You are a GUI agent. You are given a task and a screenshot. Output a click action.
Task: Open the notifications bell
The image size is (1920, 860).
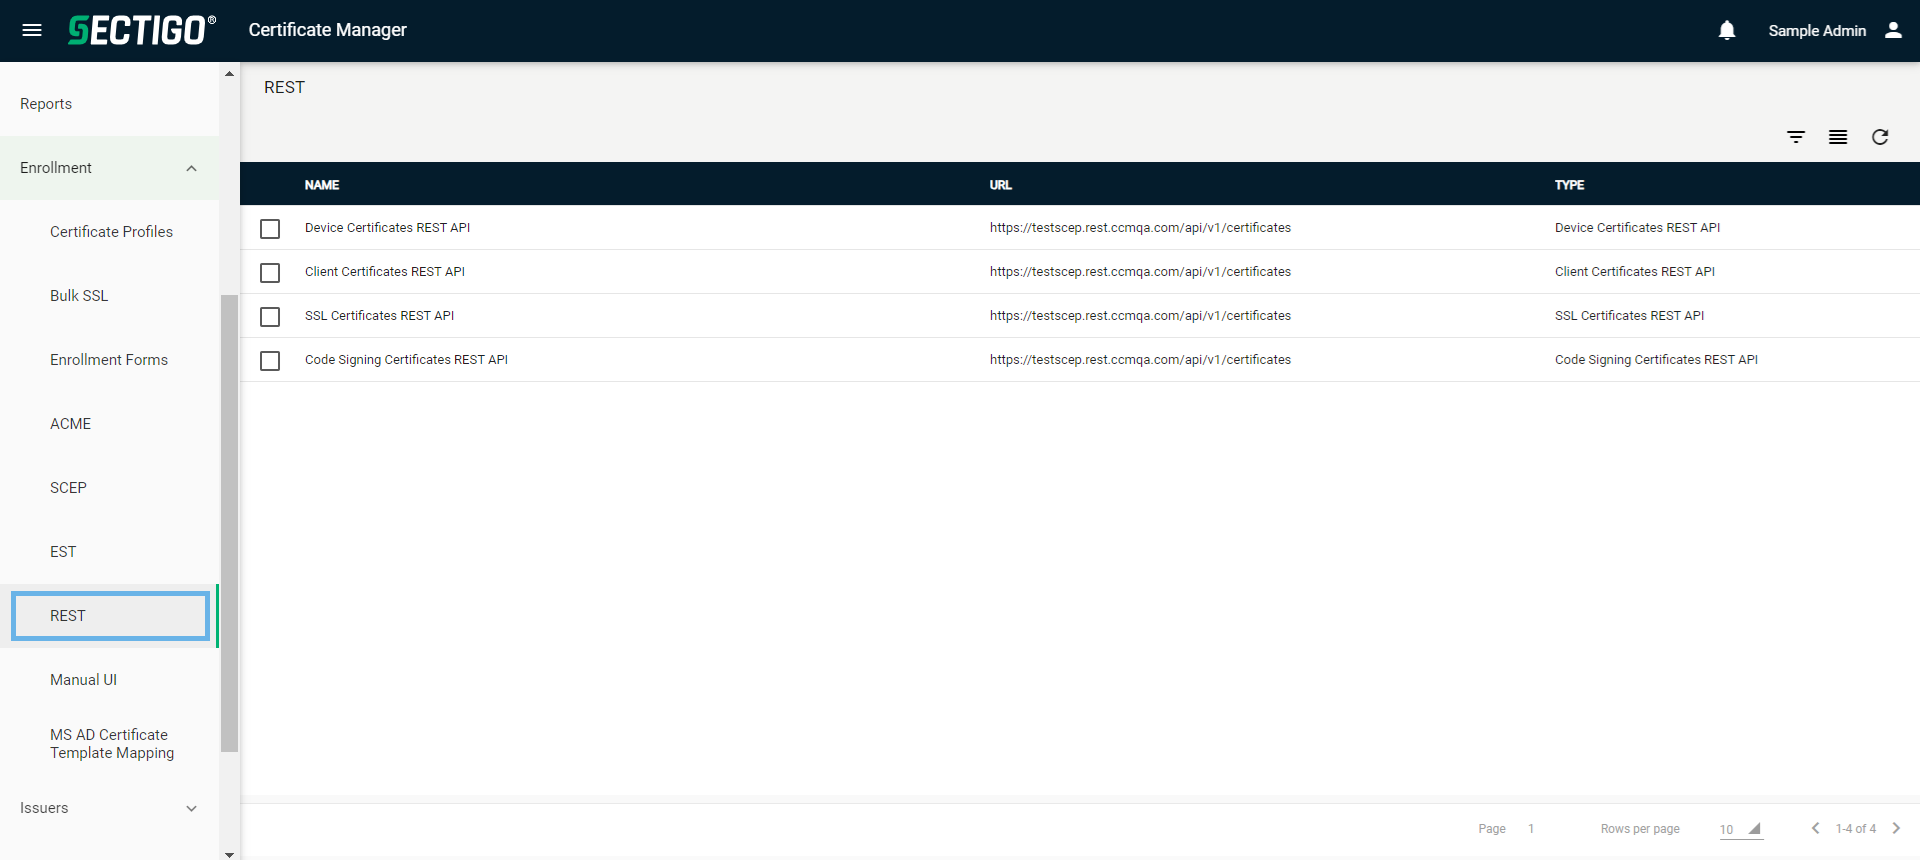tap(1727, 30)
